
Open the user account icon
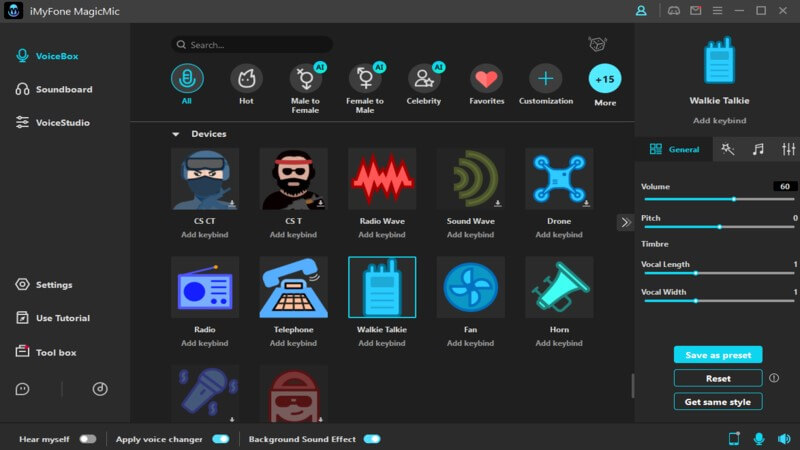pos(641,11)
